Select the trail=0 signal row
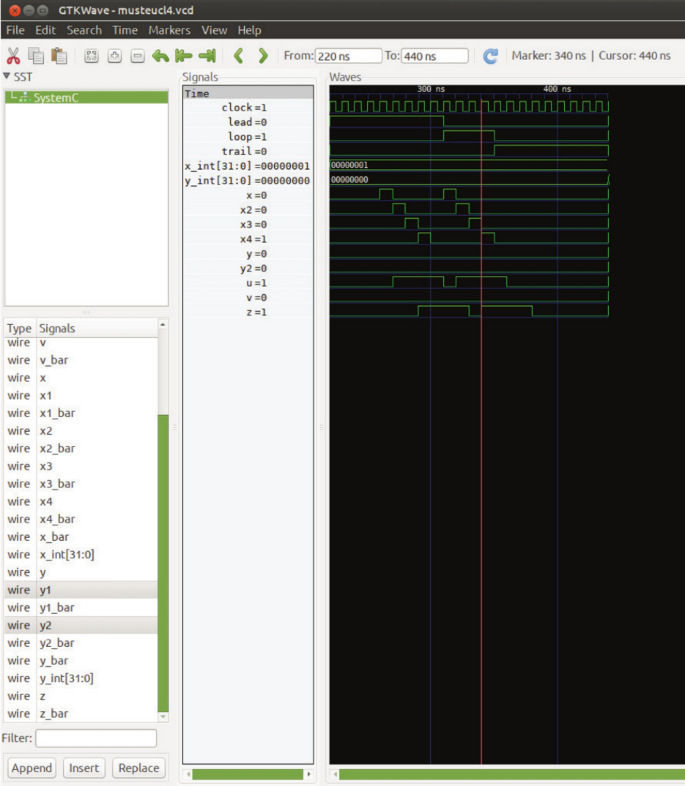The image size is (685, 786). (x=248, y=151)
